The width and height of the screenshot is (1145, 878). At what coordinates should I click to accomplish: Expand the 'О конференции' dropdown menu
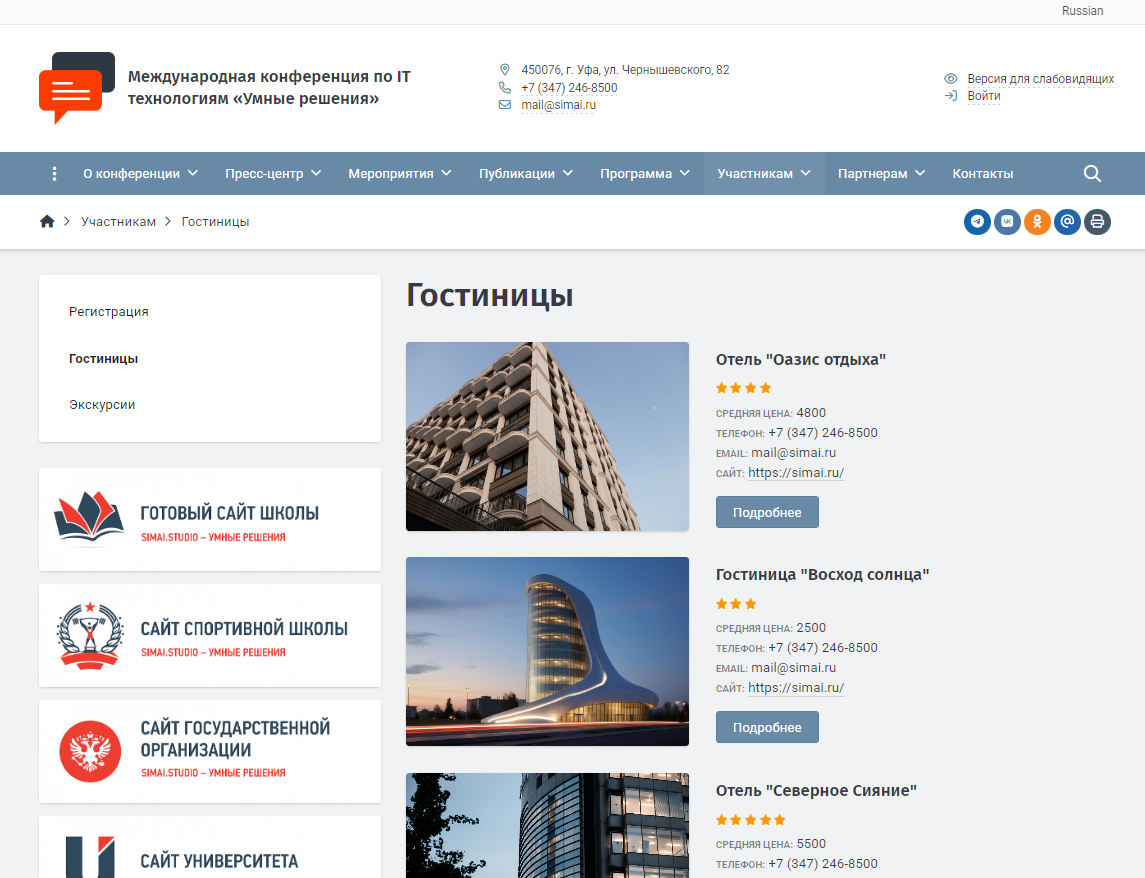coord(140,174)
